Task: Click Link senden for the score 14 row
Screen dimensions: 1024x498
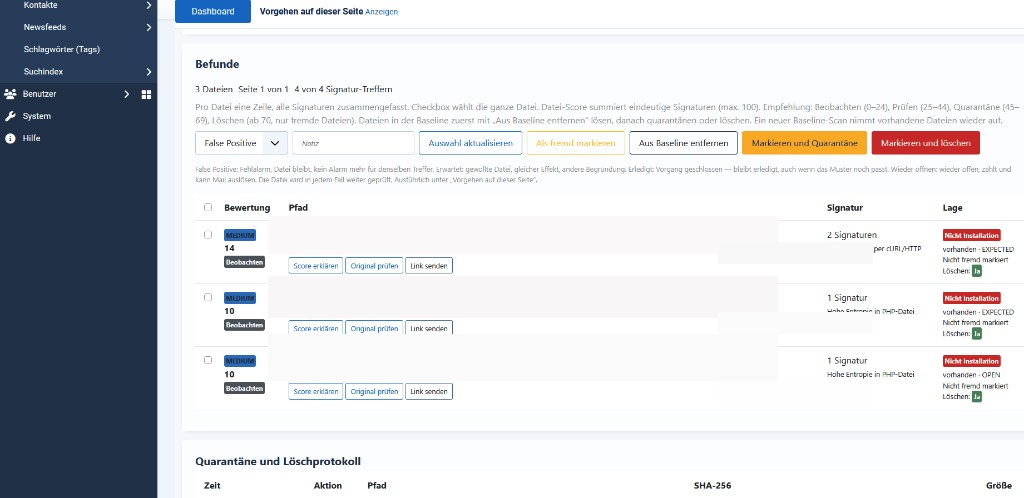Action: (429, 266)
